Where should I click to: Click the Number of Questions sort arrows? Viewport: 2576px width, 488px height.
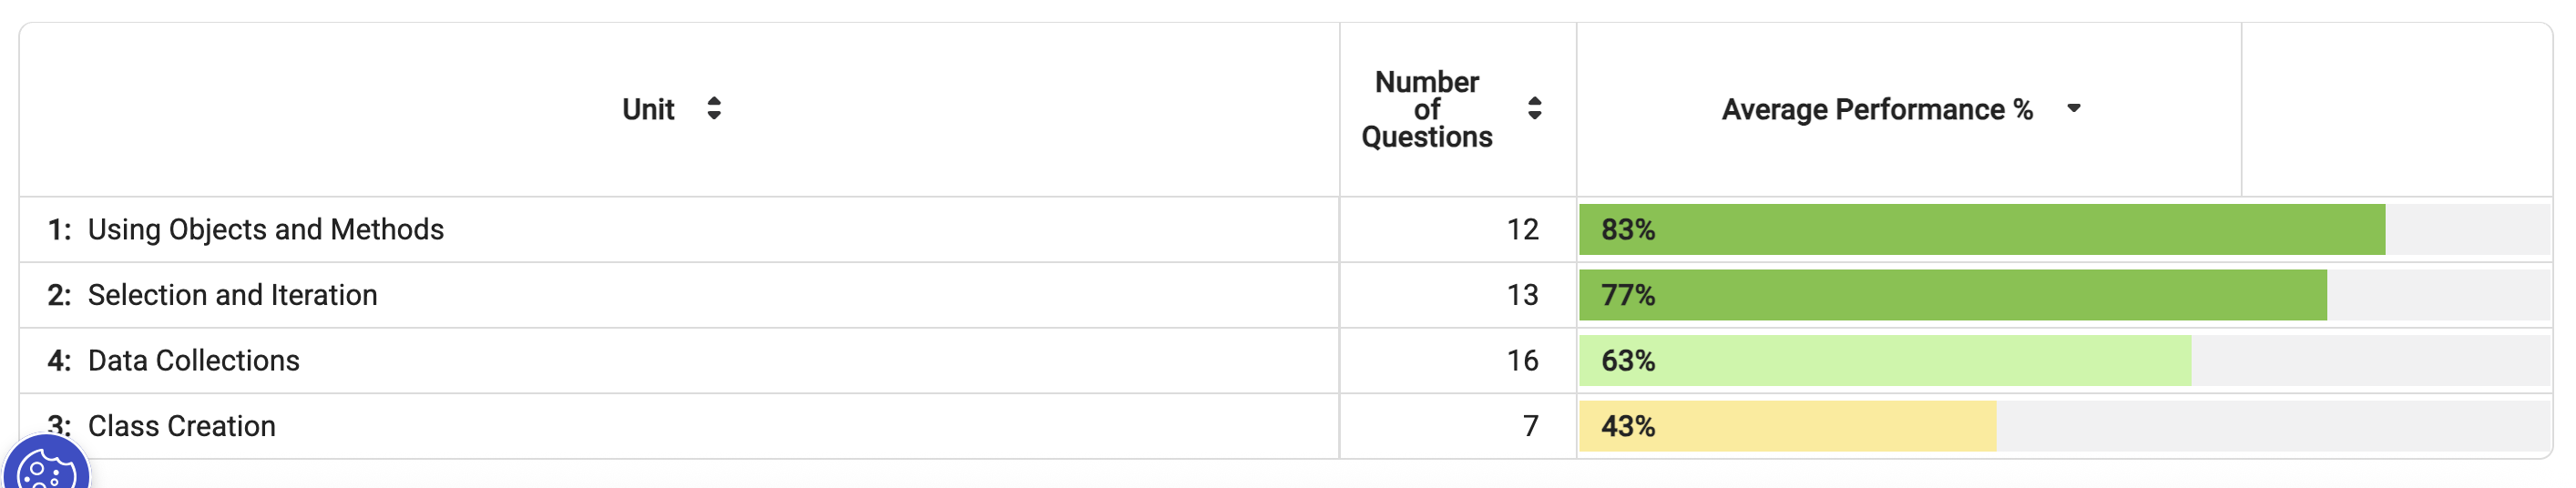tap(1534, 108)
